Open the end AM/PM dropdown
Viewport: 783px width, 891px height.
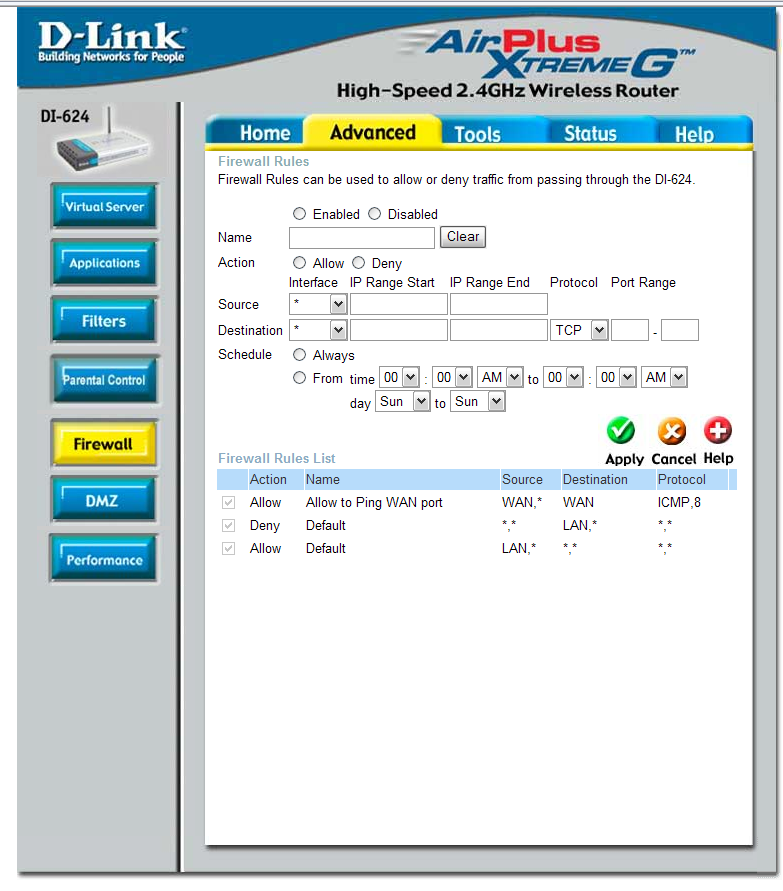(664, 377)
